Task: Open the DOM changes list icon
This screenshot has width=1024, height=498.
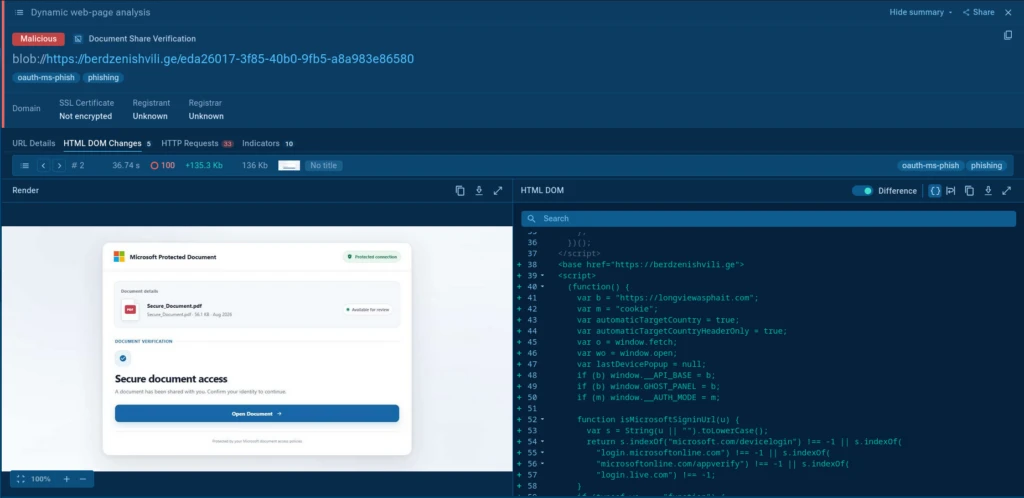Action: coord(25,166)
